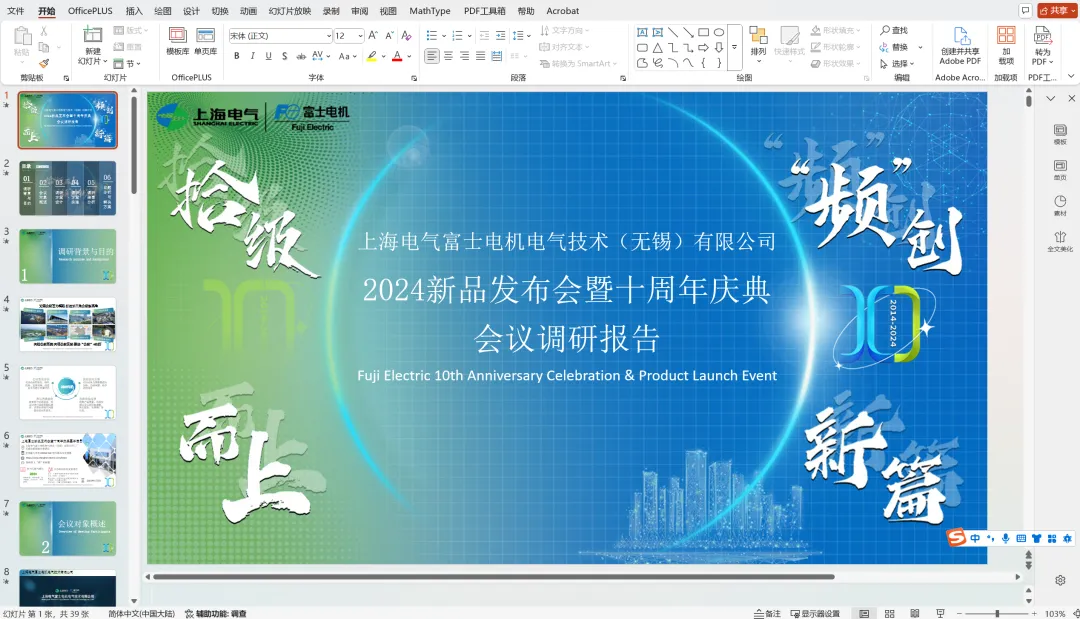Switch to the 插入 (Insert) tab

point(134,10)
